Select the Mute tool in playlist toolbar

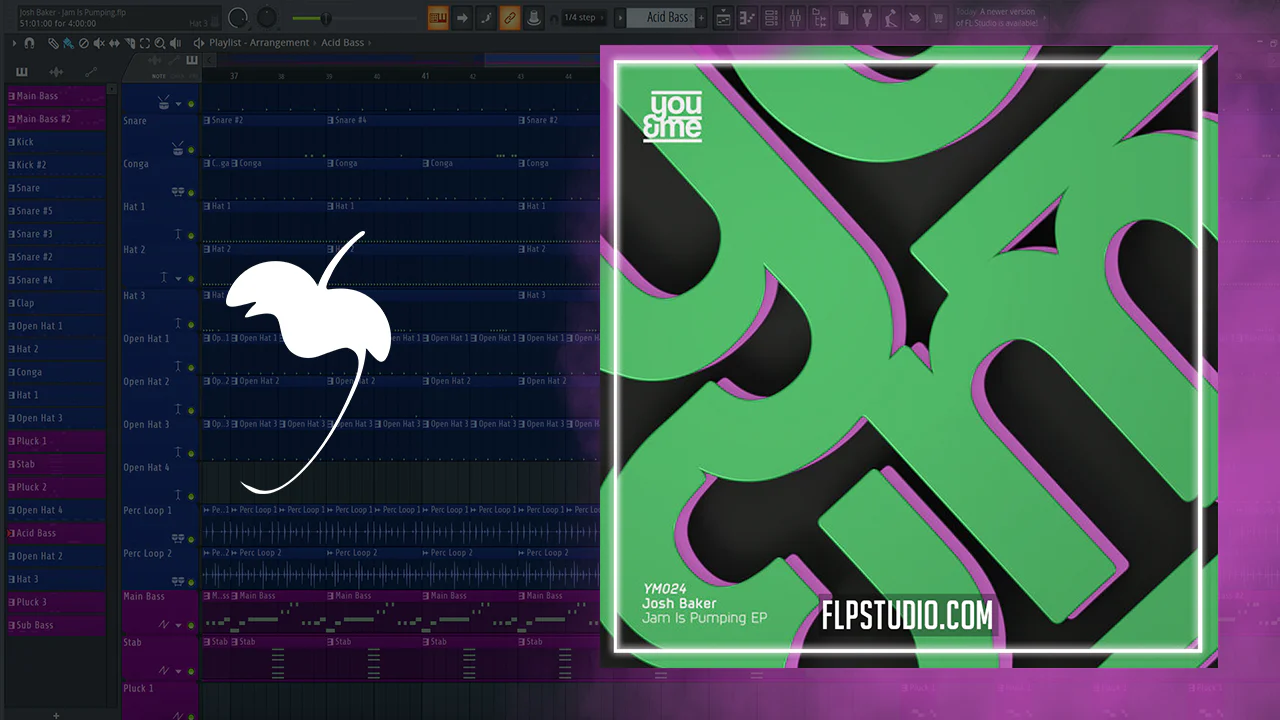tap(98, 43)
